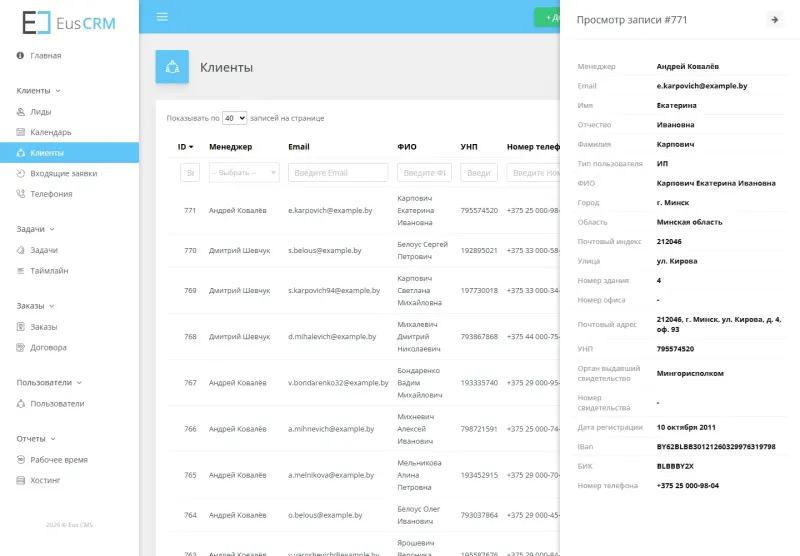This screenshot has width=800, height=556.
Task: Open Таймлайн menu item
Action: (x=49, y=271)
